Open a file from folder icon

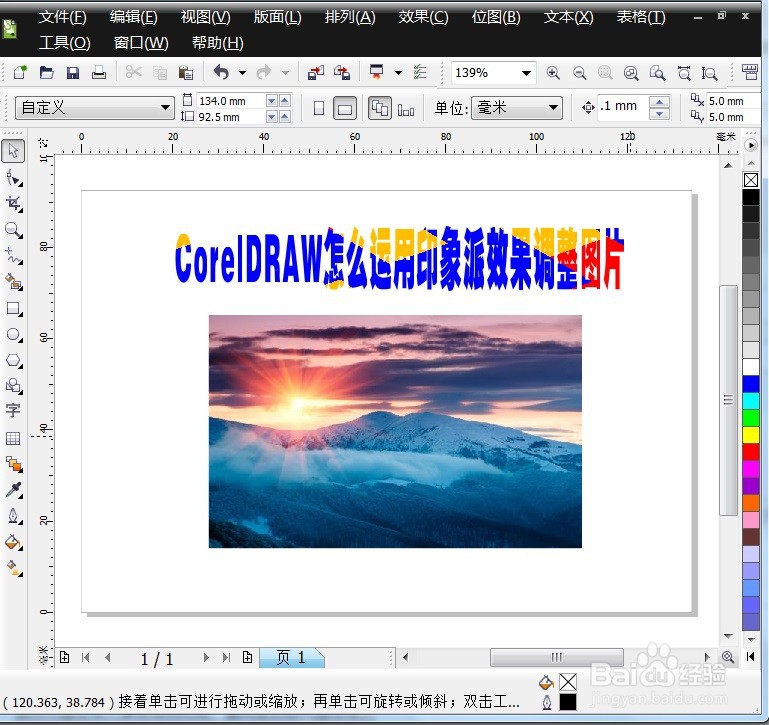[47, 73]
